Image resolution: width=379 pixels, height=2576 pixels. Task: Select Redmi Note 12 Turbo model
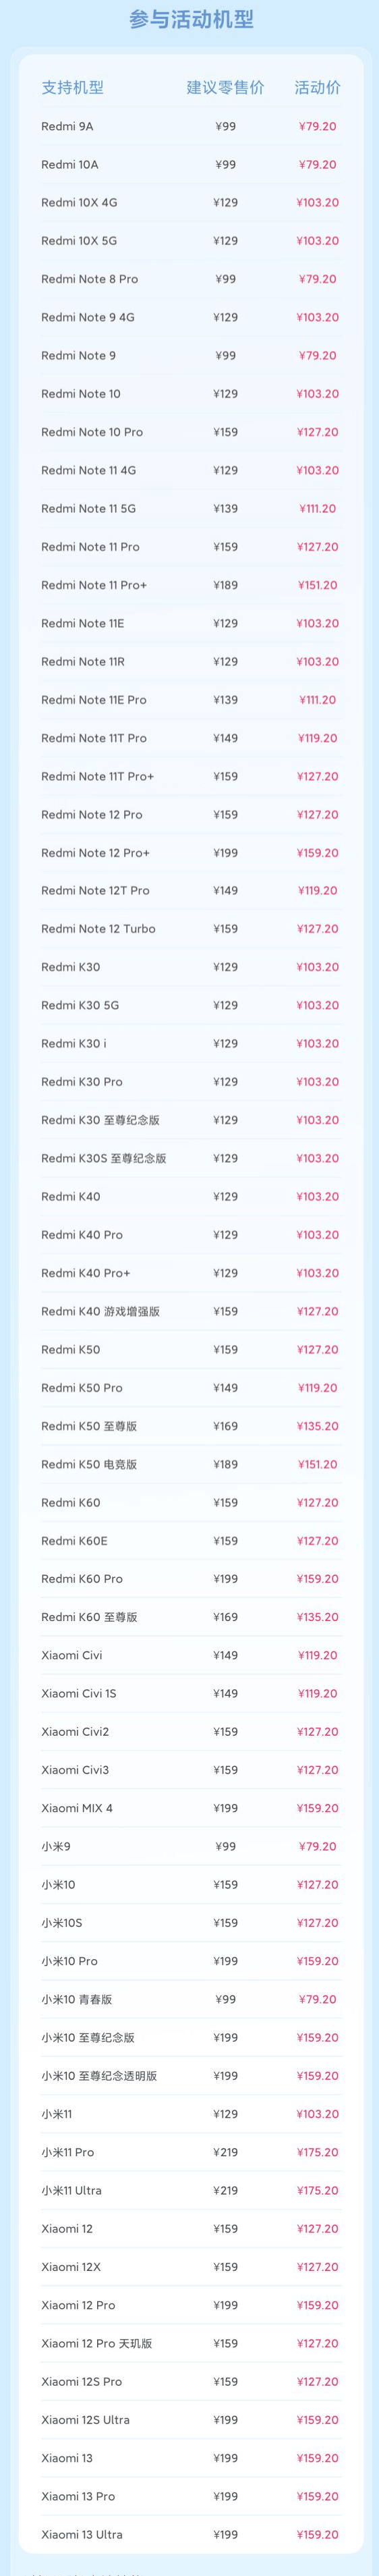pos(98,929)
